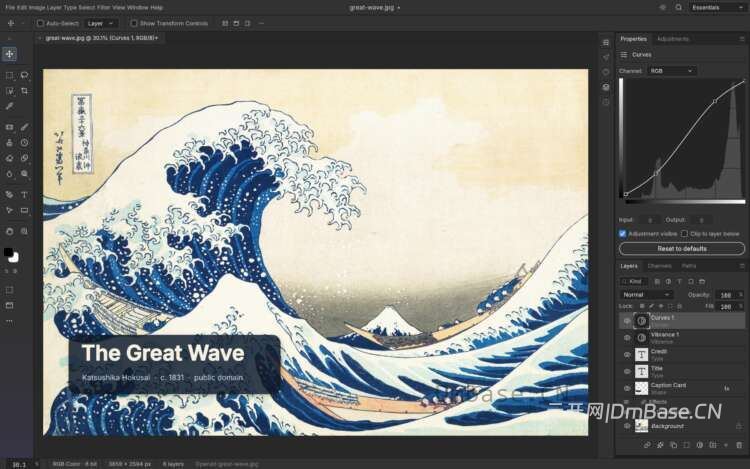Select the Crop tool
Viewport: 750px width, 469px height.
pos(24,91)
